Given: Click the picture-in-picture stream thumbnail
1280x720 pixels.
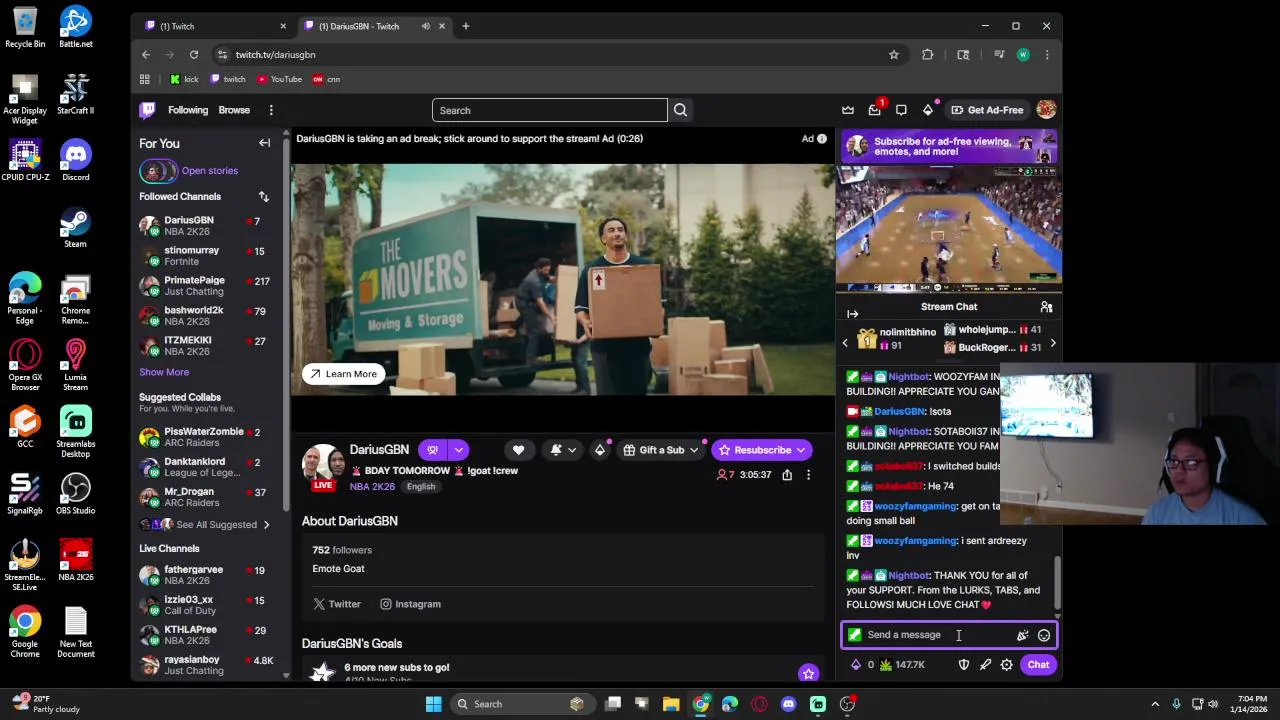Looking at the screenshot, I should tap(949, 229).
